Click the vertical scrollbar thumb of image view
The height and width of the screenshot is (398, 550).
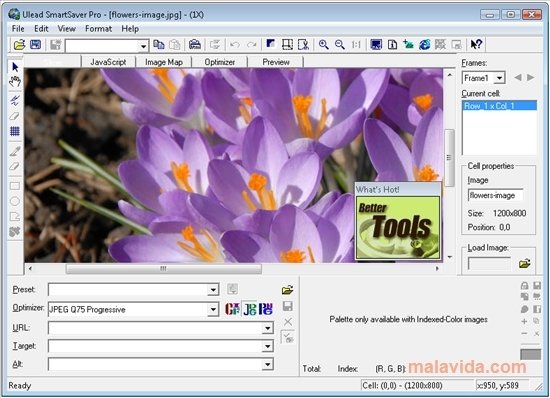coord(449,157)
